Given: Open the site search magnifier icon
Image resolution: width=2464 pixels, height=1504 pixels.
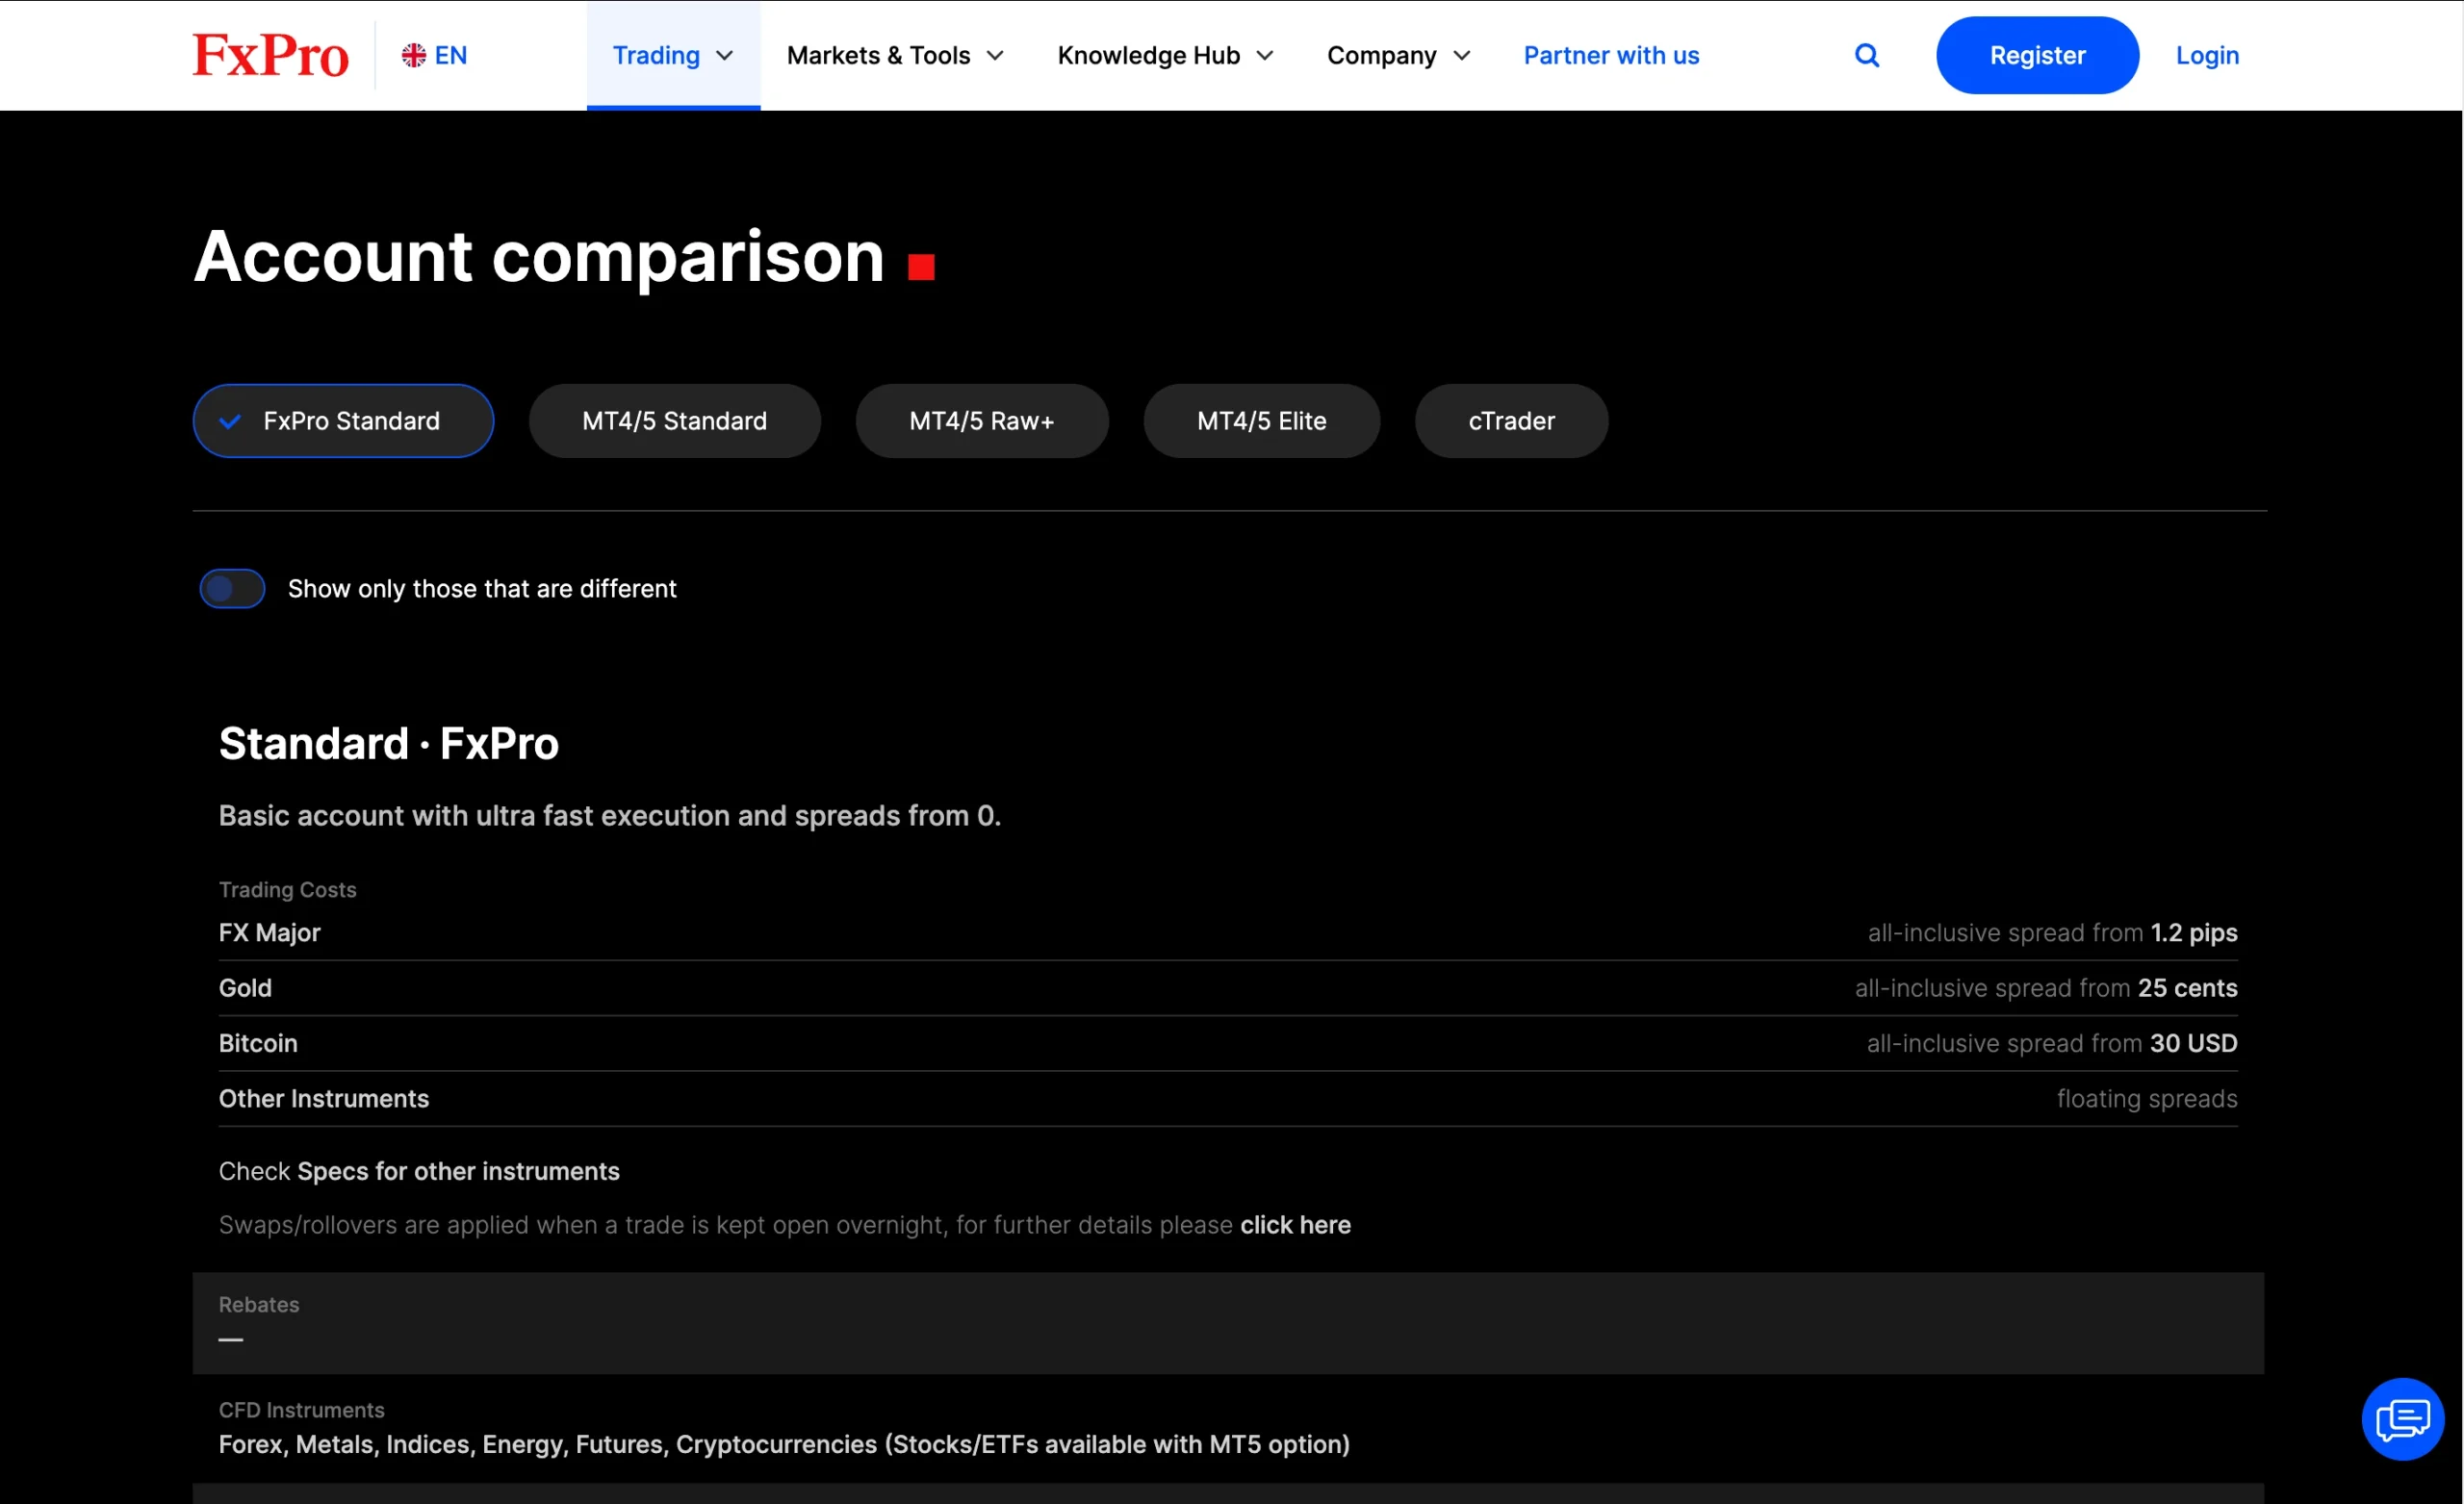Looking at the screenshot, I should pyautogui.click(x=1866, y=55).
